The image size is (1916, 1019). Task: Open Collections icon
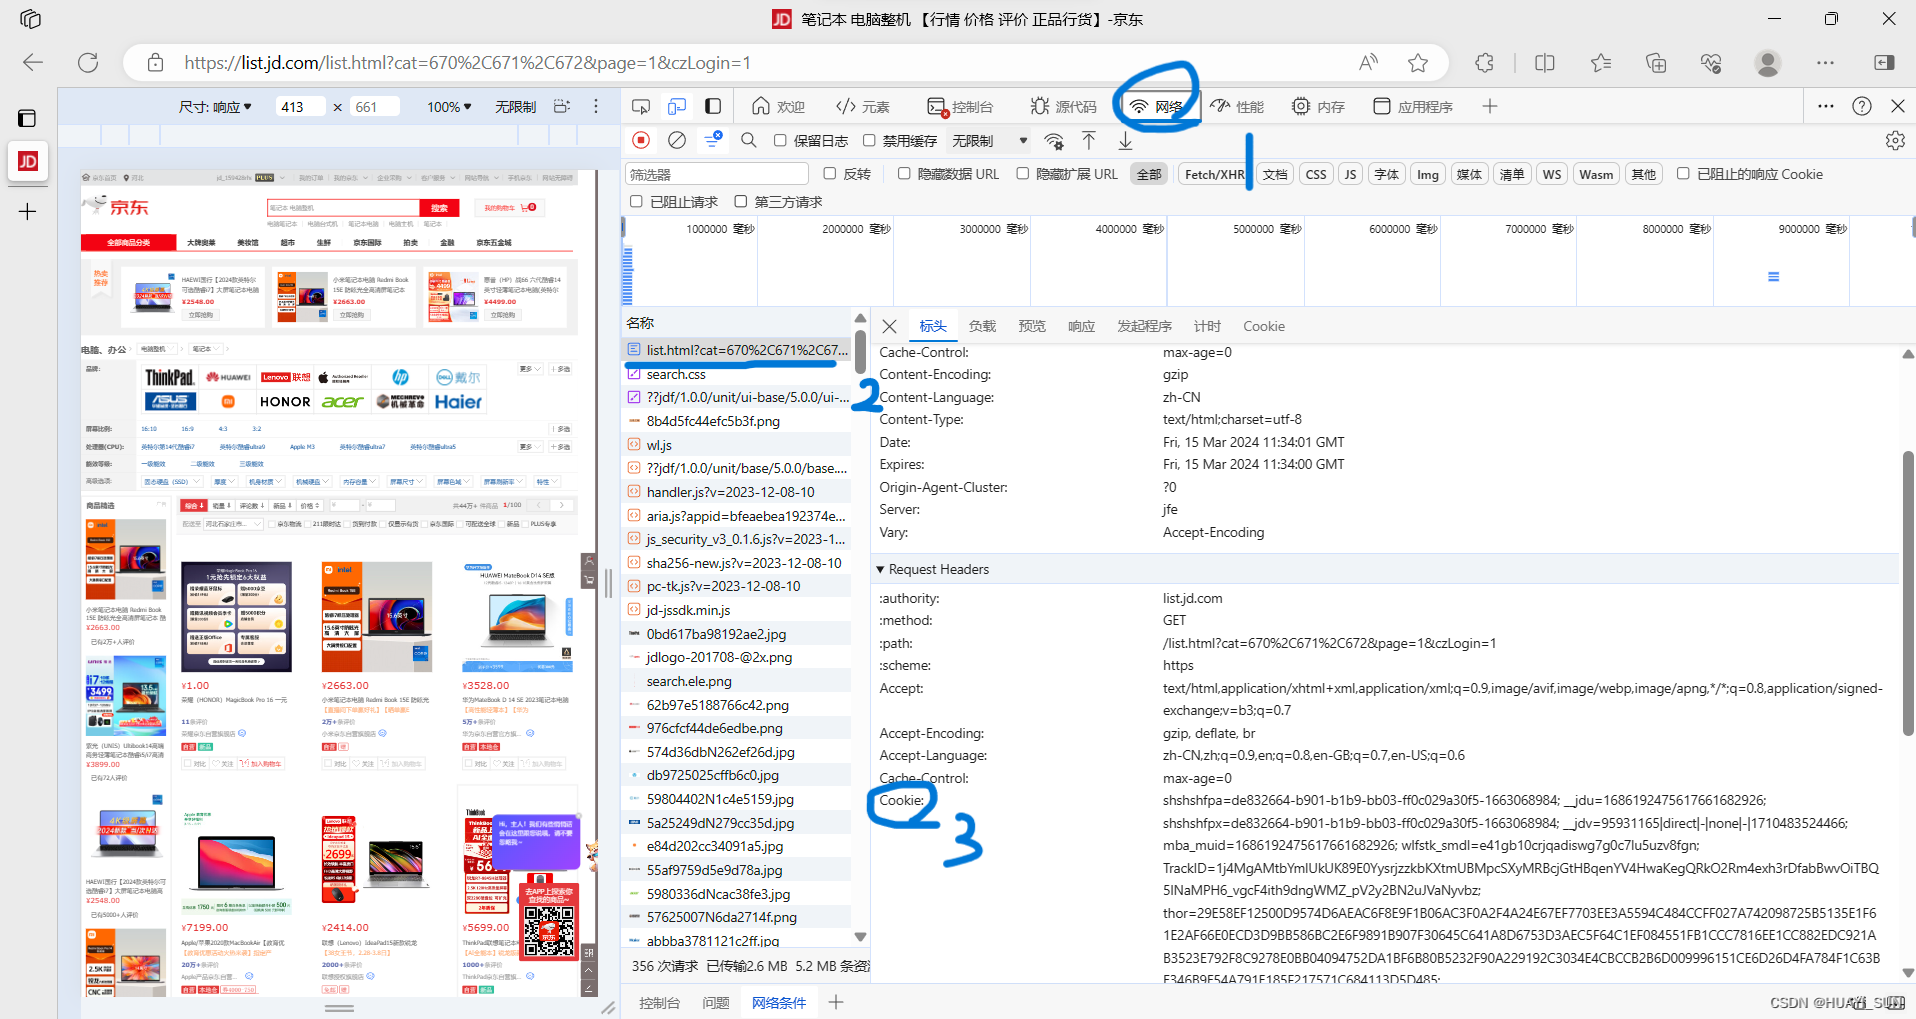pos(1656,62)
